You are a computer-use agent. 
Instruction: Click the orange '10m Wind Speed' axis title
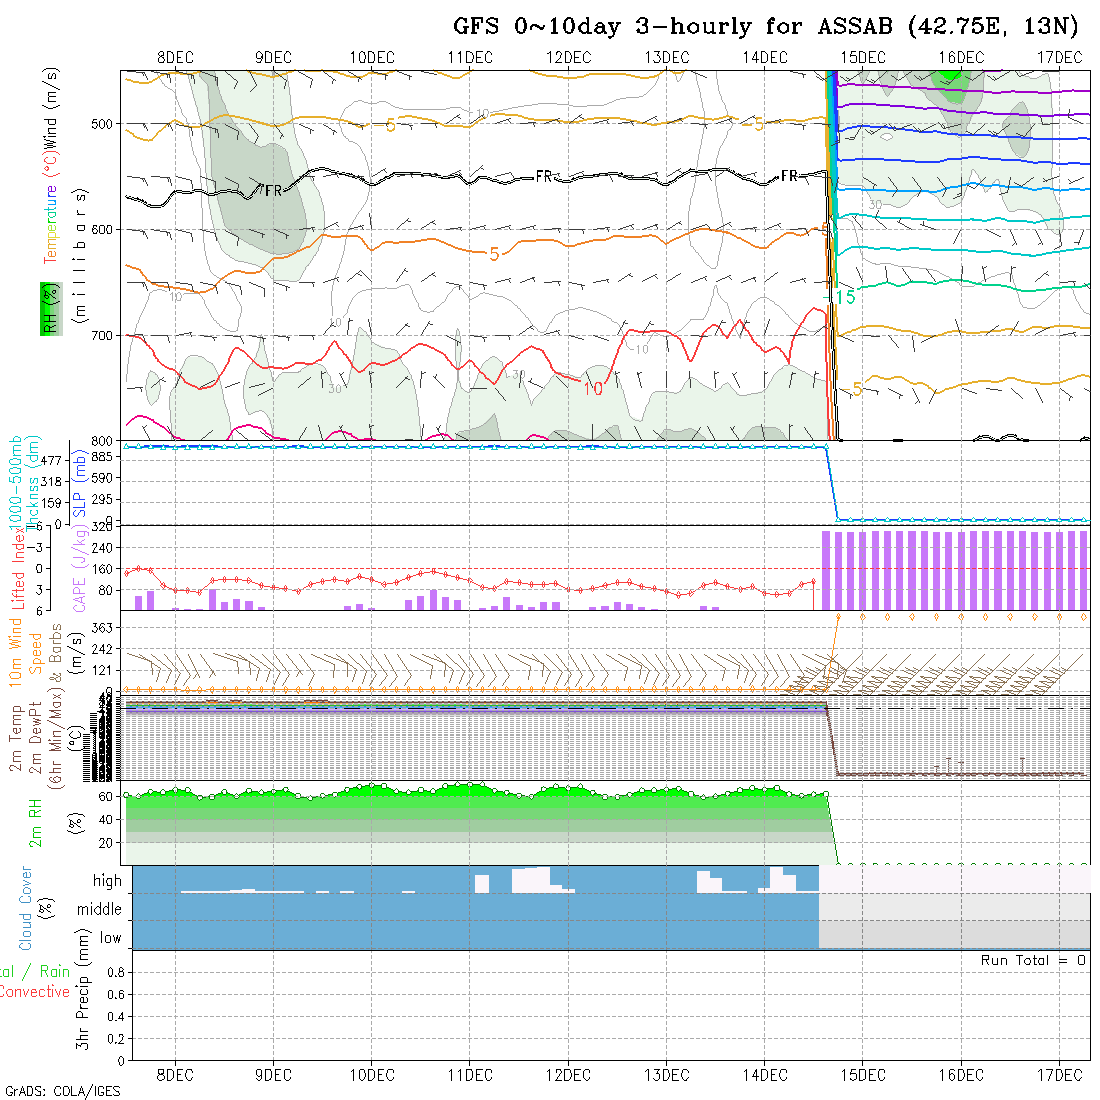(25, 652)
